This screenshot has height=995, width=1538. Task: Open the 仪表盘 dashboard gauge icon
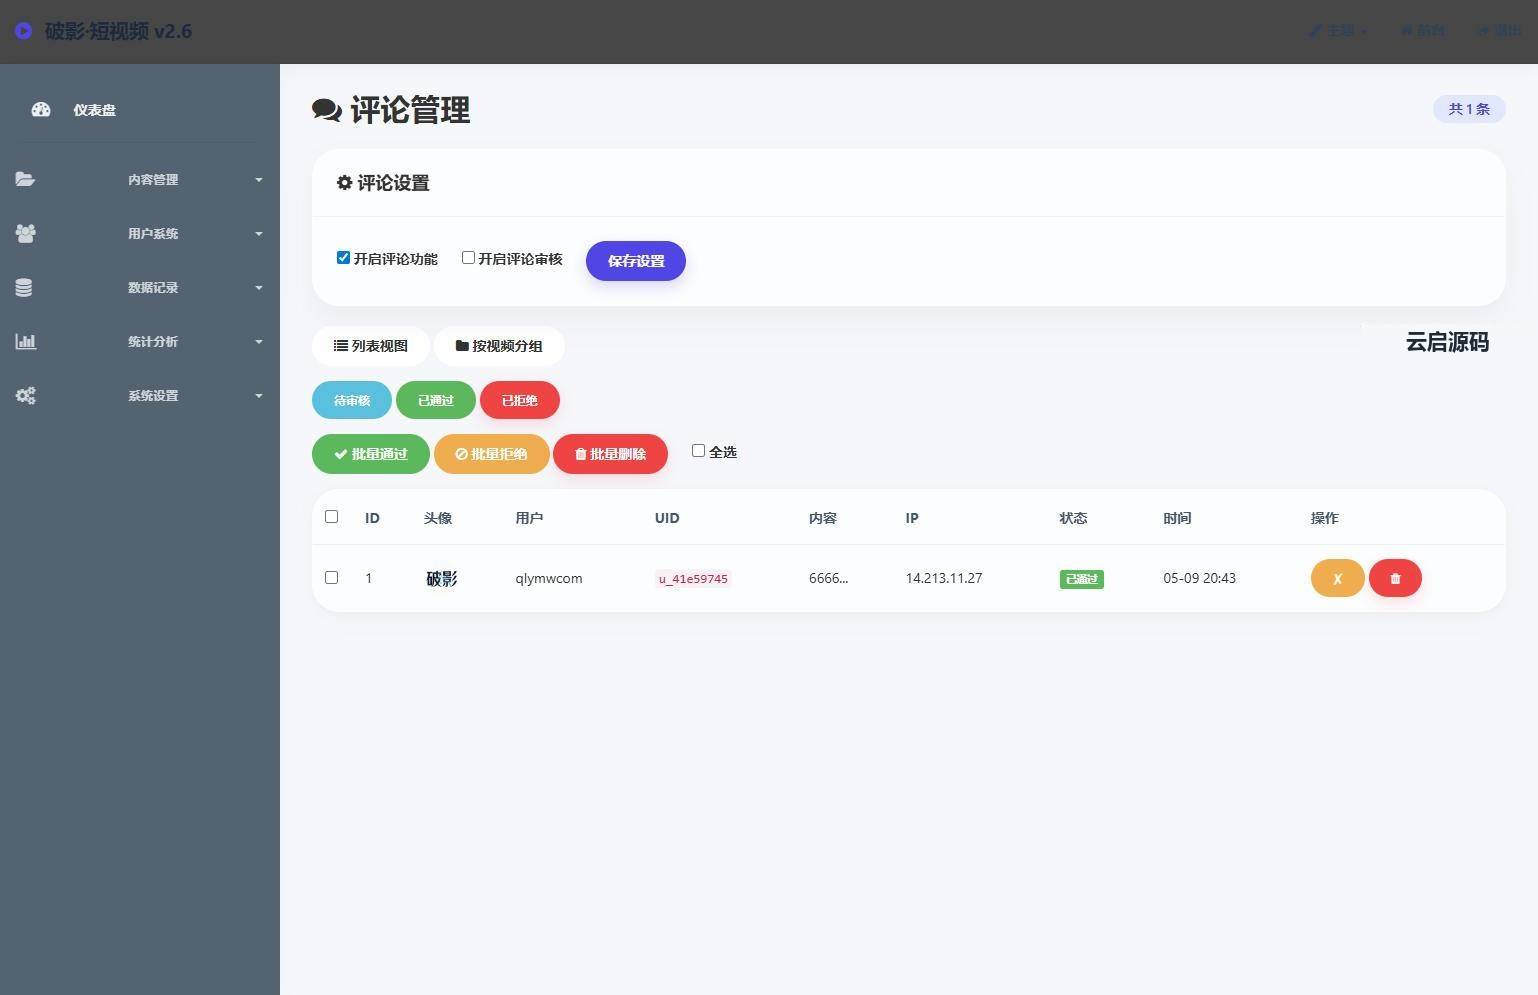(41, 110)
